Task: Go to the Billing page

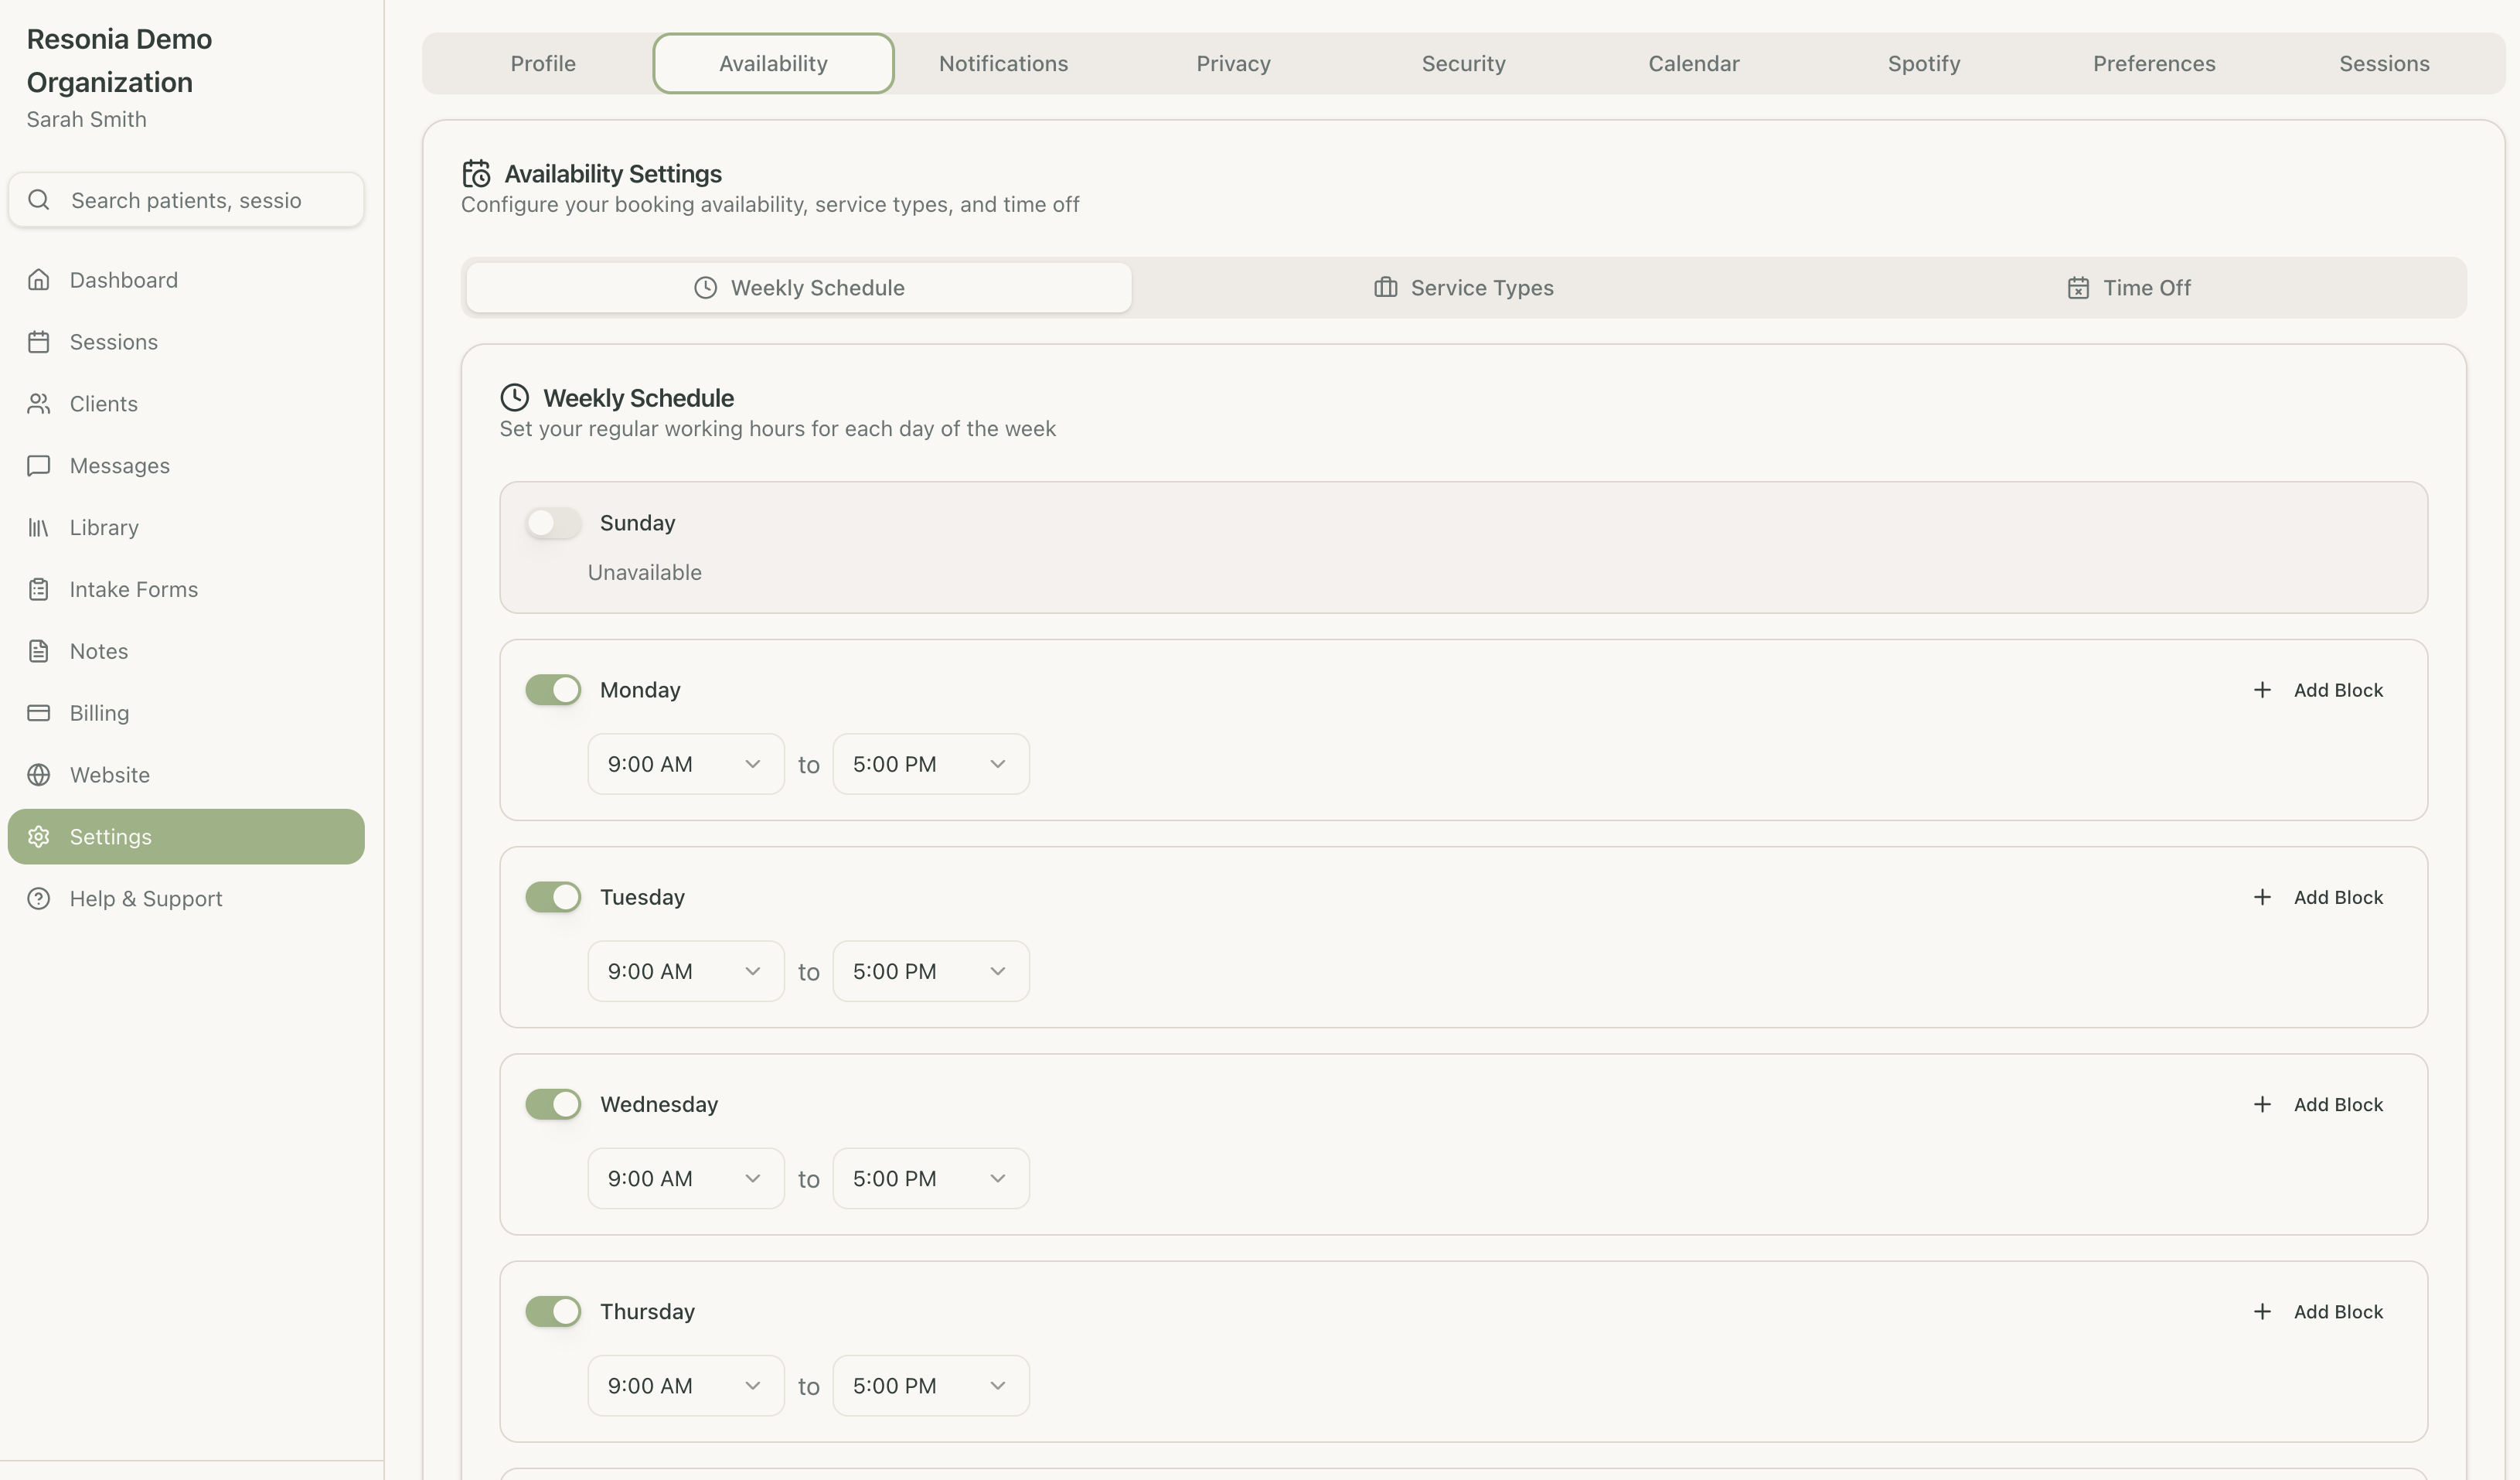Action: pyautogui.click(x=186, y=713)
